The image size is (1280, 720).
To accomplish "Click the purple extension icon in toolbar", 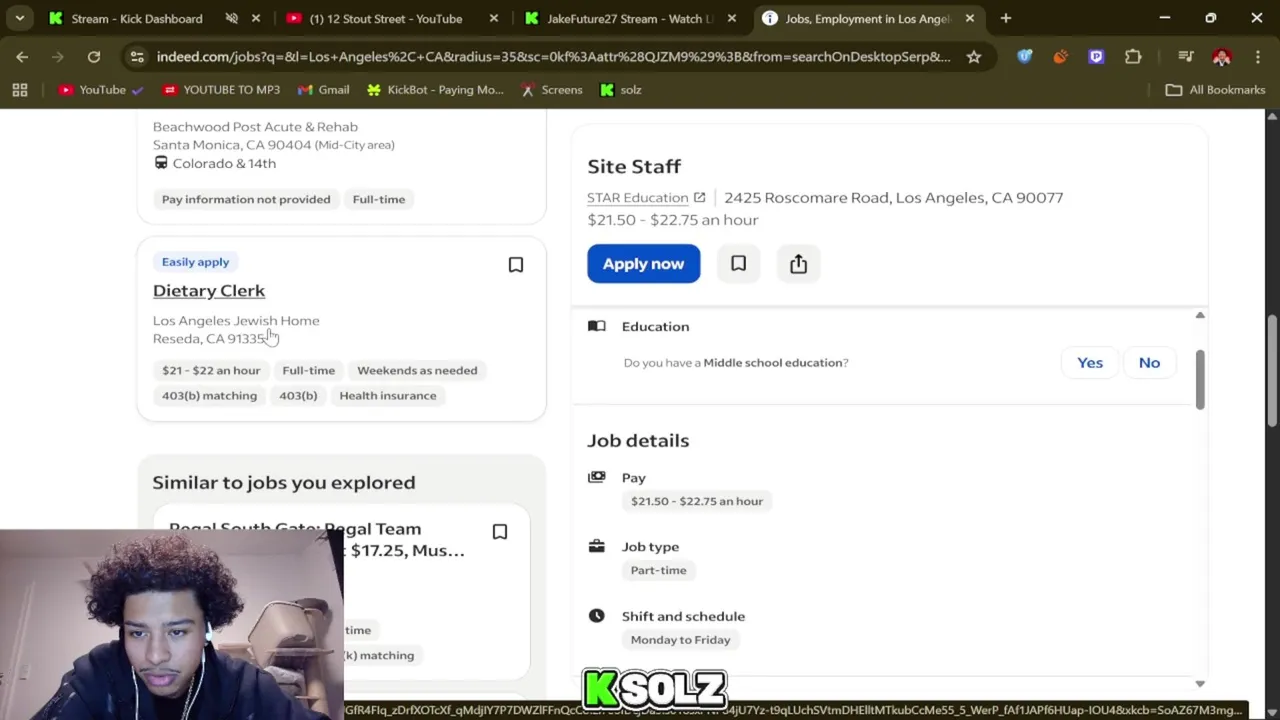I will tap(1097, 57).
